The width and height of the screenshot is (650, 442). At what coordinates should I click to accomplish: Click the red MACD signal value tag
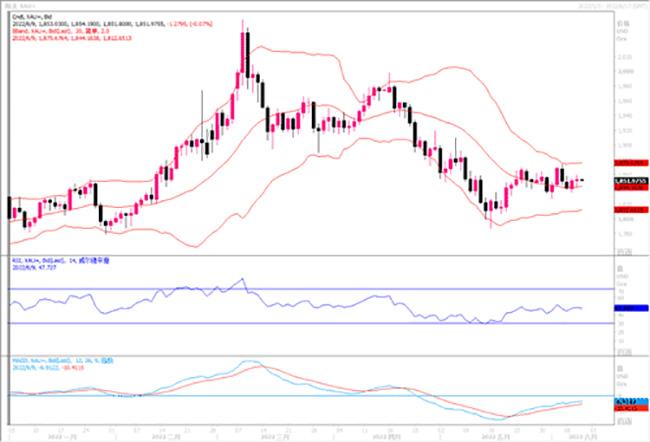pyautogui.click(x=630, y=408)
